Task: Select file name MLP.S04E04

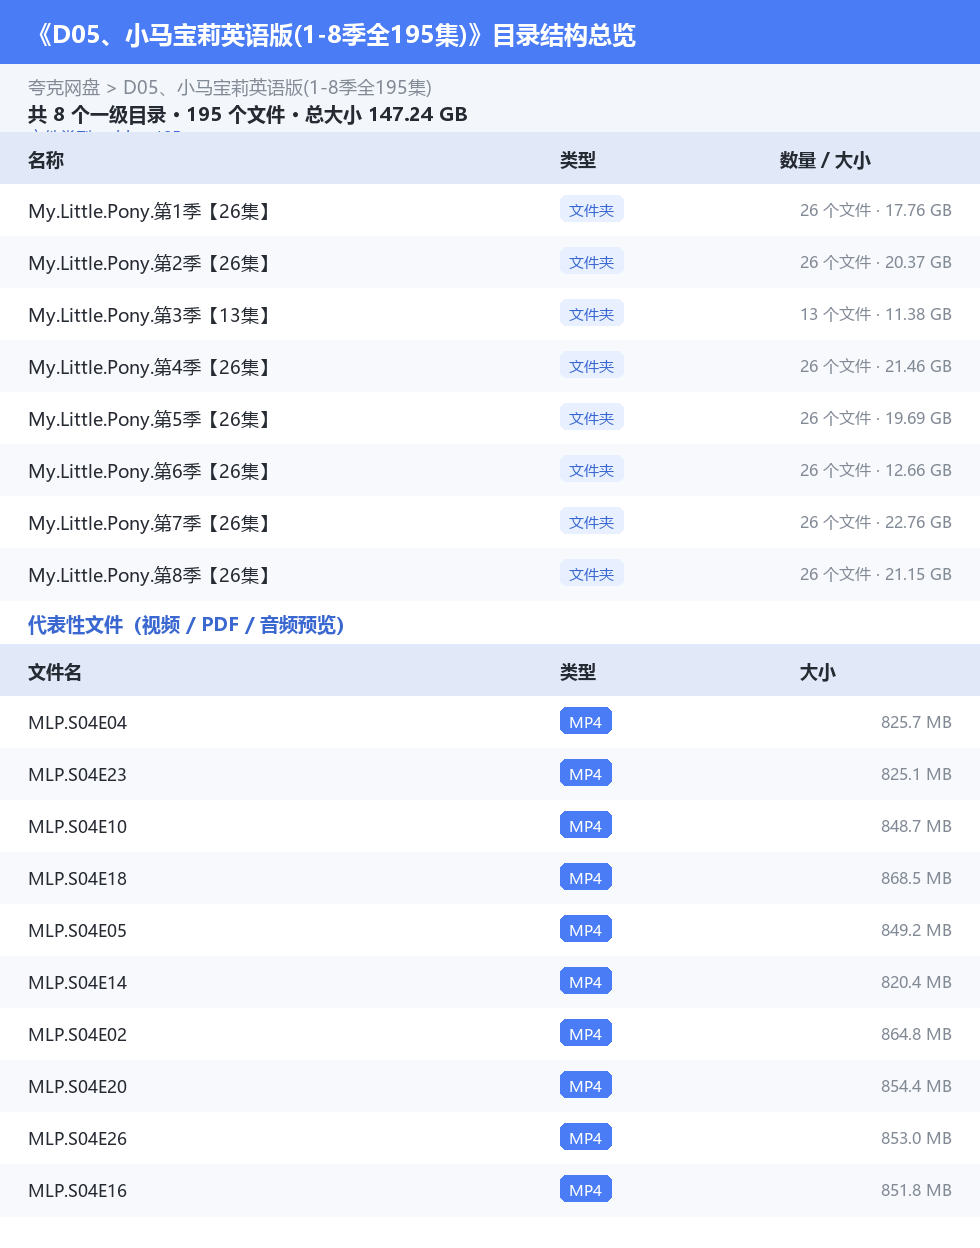Action: pos(78,723)
